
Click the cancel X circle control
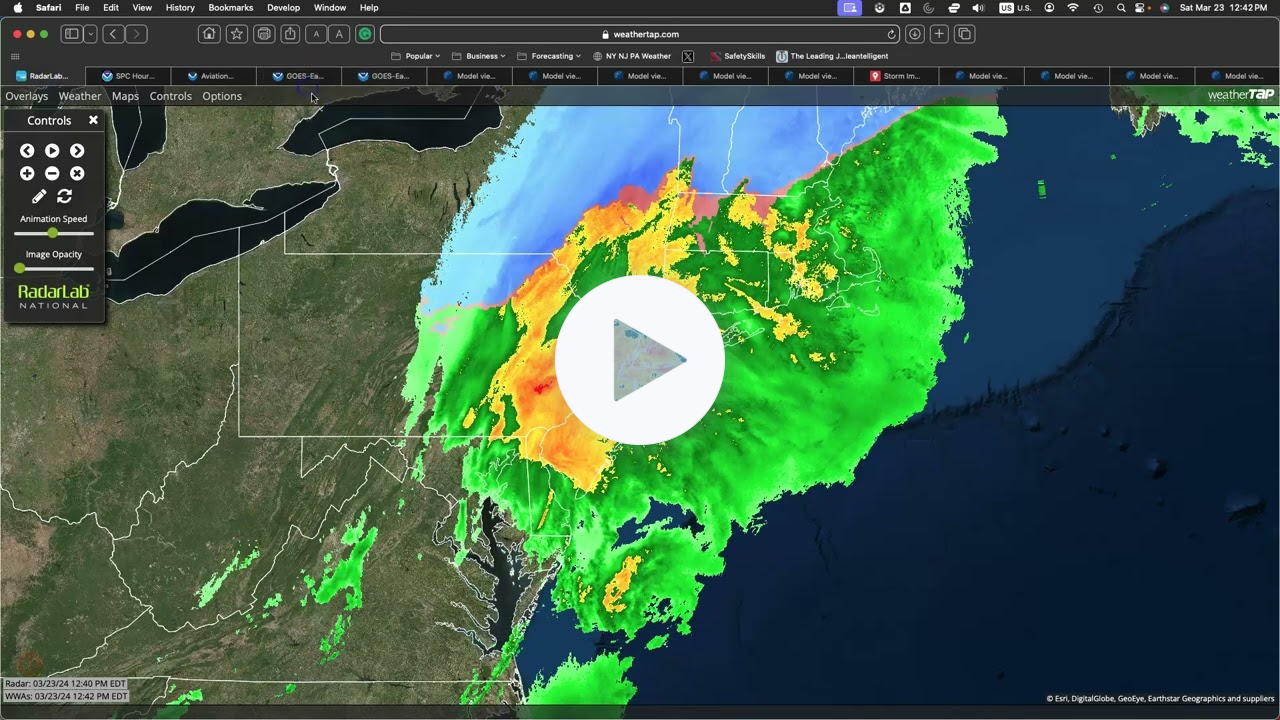77,173
